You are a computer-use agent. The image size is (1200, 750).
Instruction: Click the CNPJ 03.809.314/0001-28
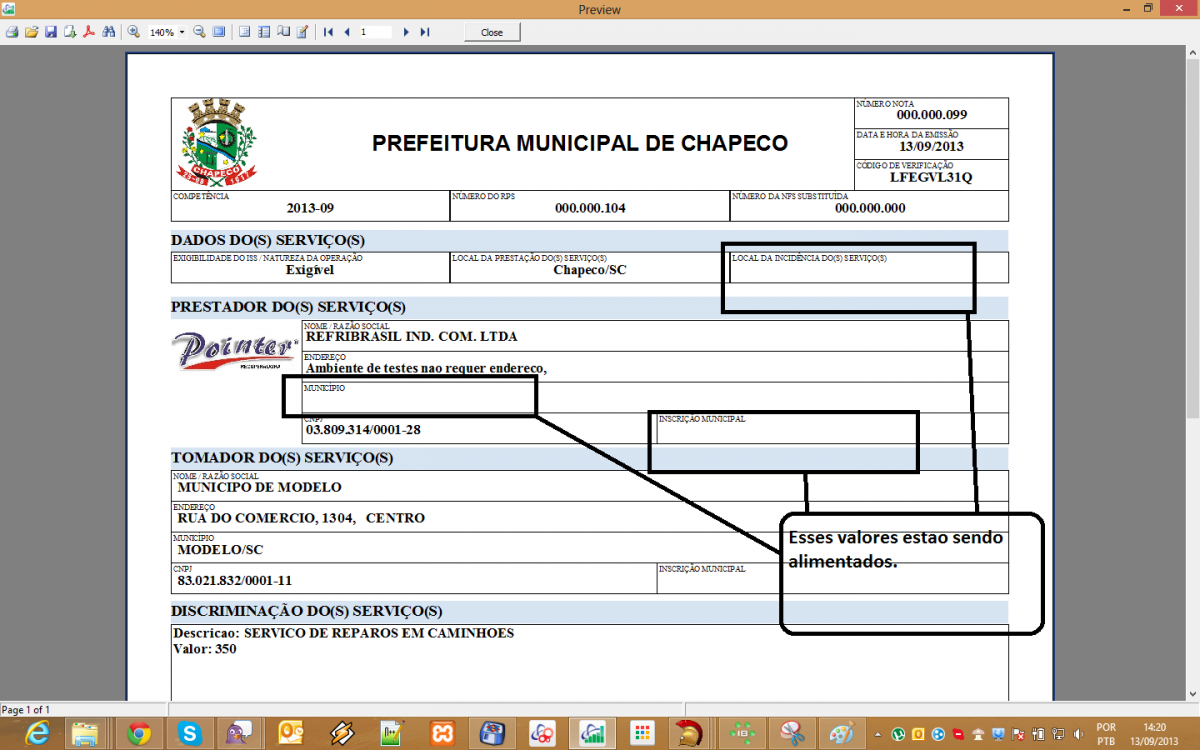click(363, 430)
